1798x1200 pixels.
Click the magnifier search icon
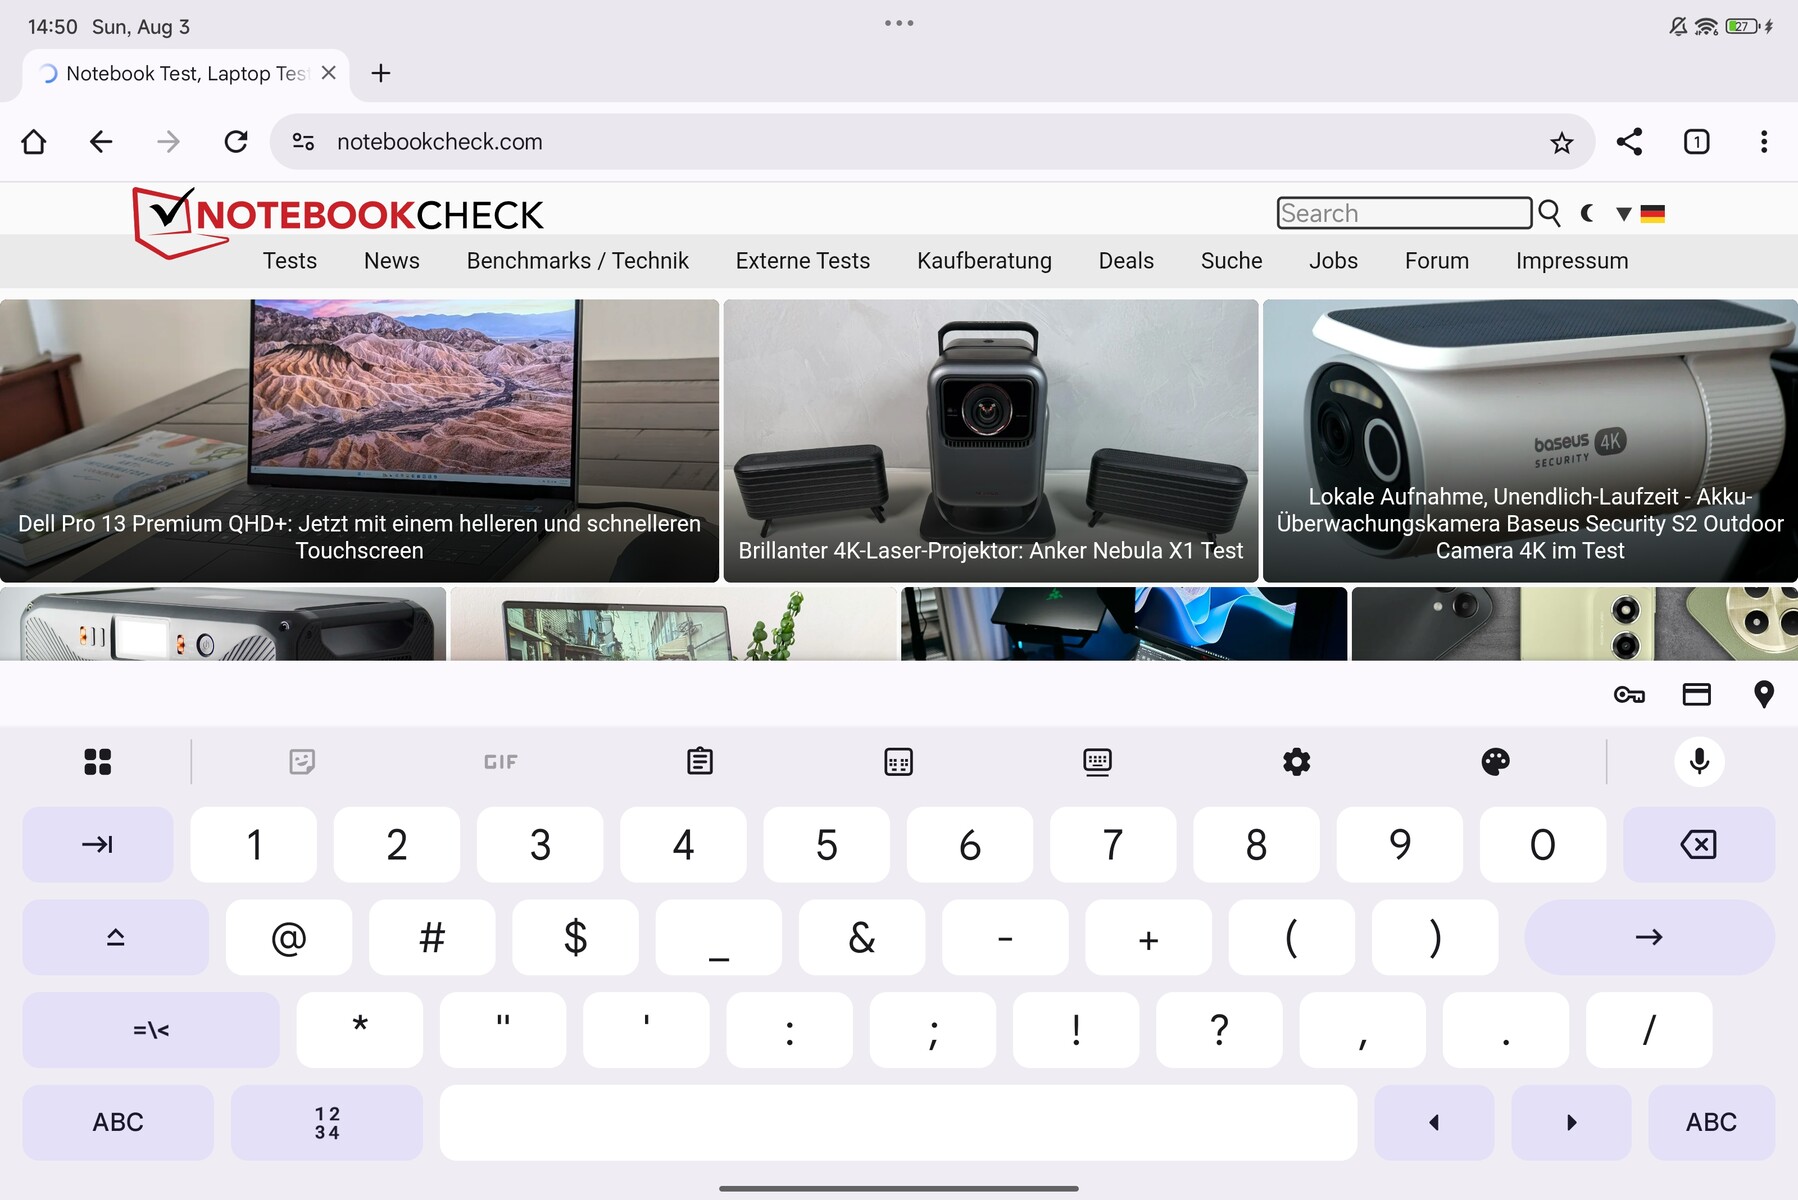click(1550, 213)
